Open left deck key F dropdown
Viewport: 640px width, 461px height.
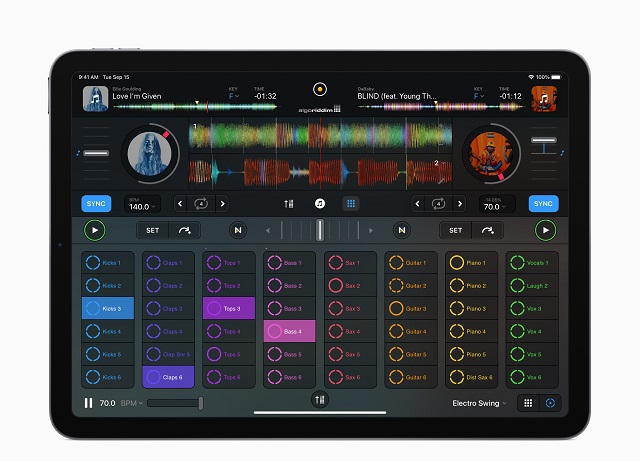233,96
